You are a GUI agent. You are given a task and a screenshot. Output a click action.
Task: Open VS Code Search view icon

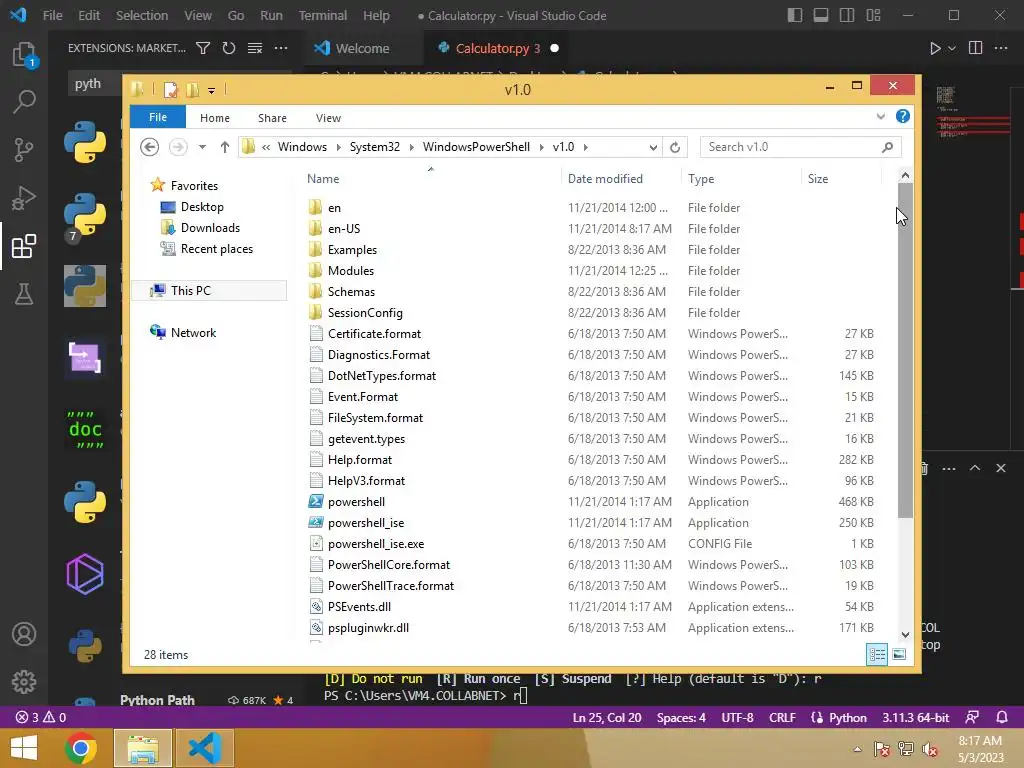click(24, 101)
